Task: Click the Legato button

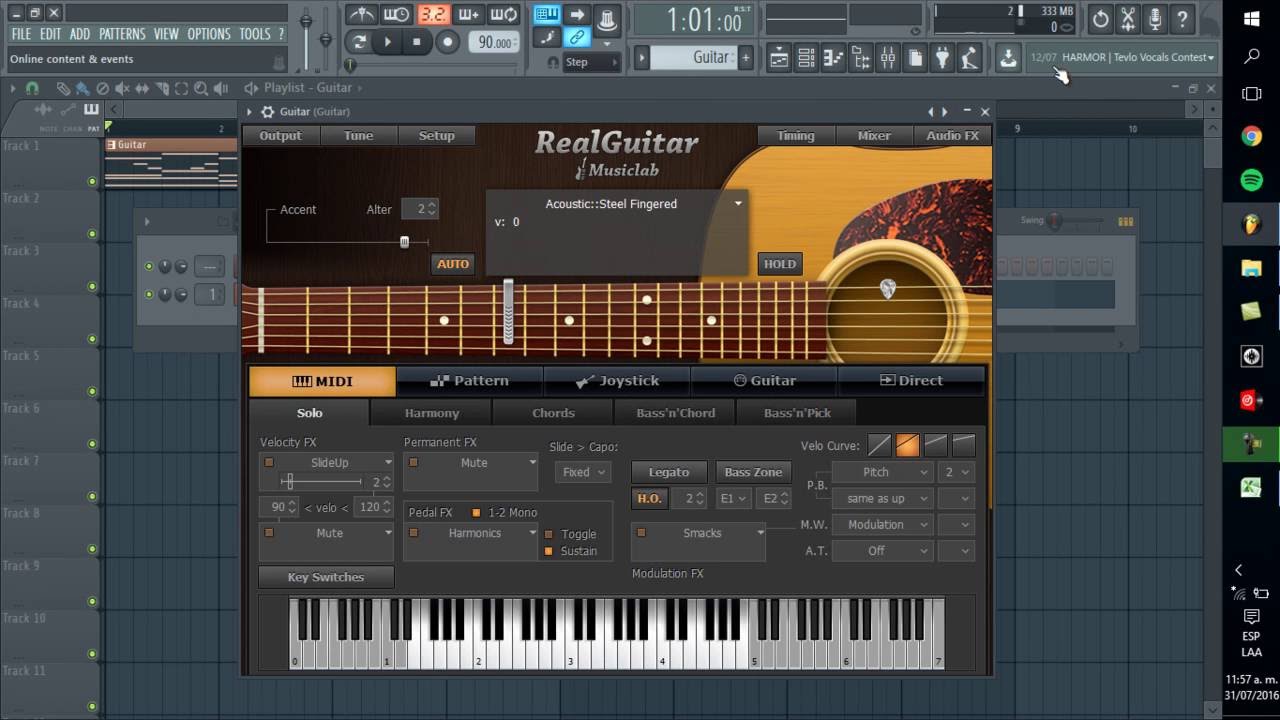Action: pos(669,472)
